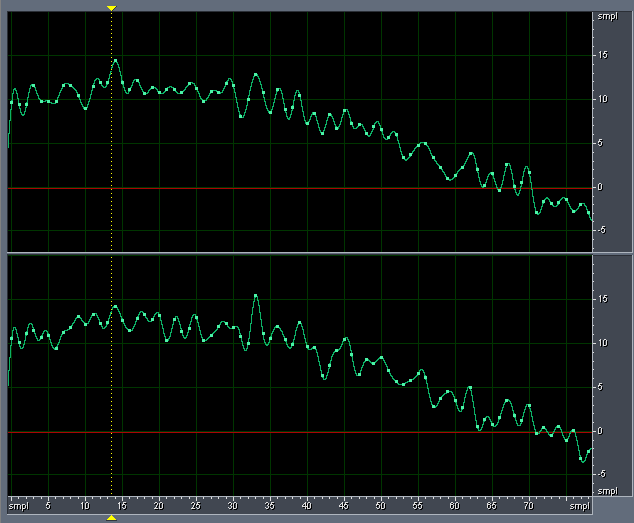
Task: Click the time ruler at sample 55
Action: pyautogui.click(x=418, y=506)
